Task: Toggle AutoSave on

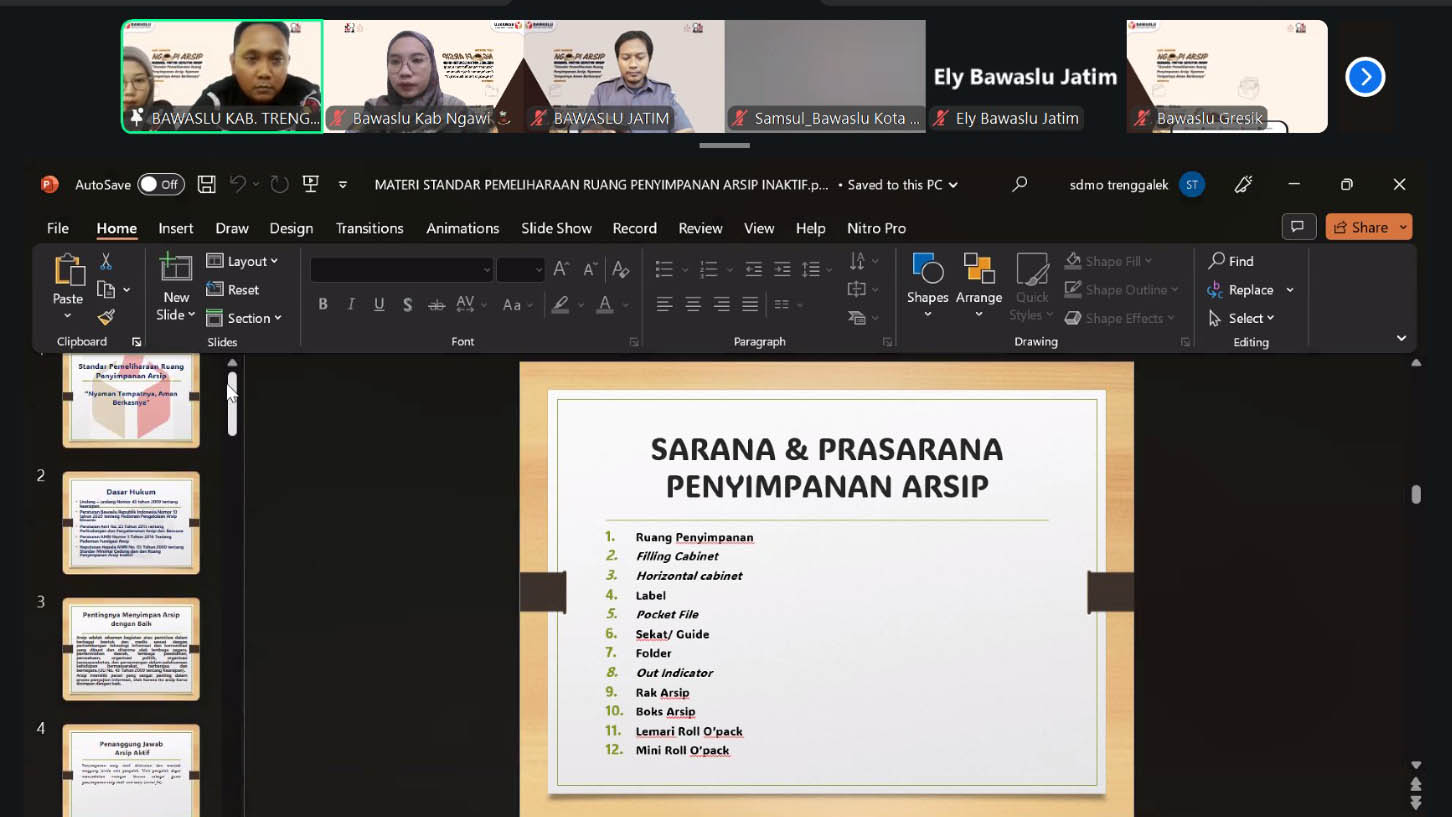Action: tap(160, 184)
